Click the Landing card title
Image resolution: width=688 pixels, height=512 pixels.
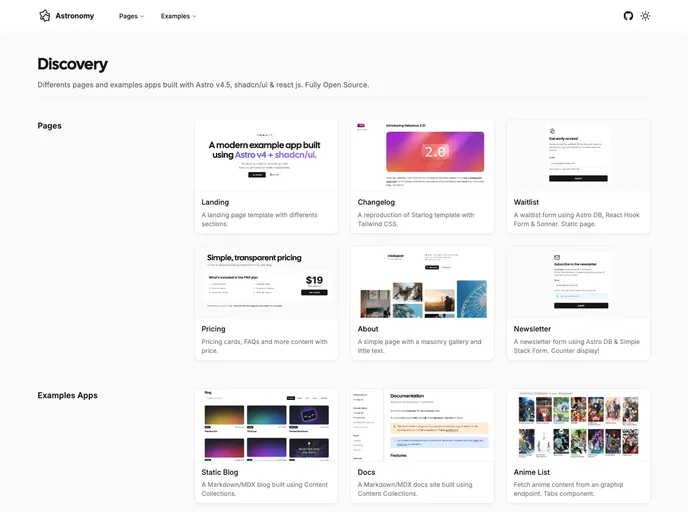215,202
